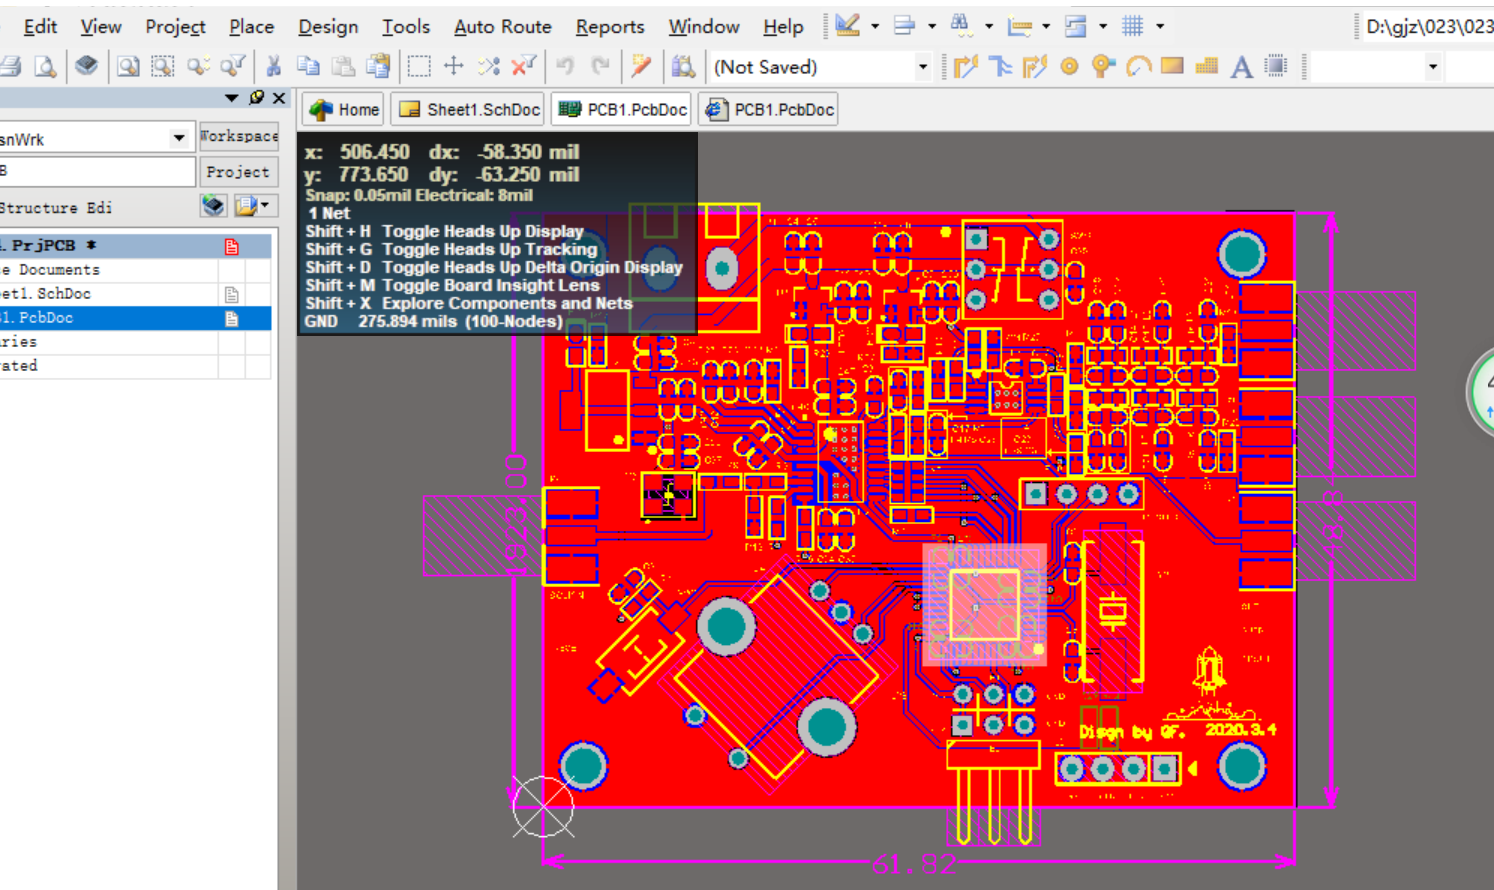Screen dimensions: 1494x890
Task: Click the Paste icon in the toolbar
Action: coord(343,67)
